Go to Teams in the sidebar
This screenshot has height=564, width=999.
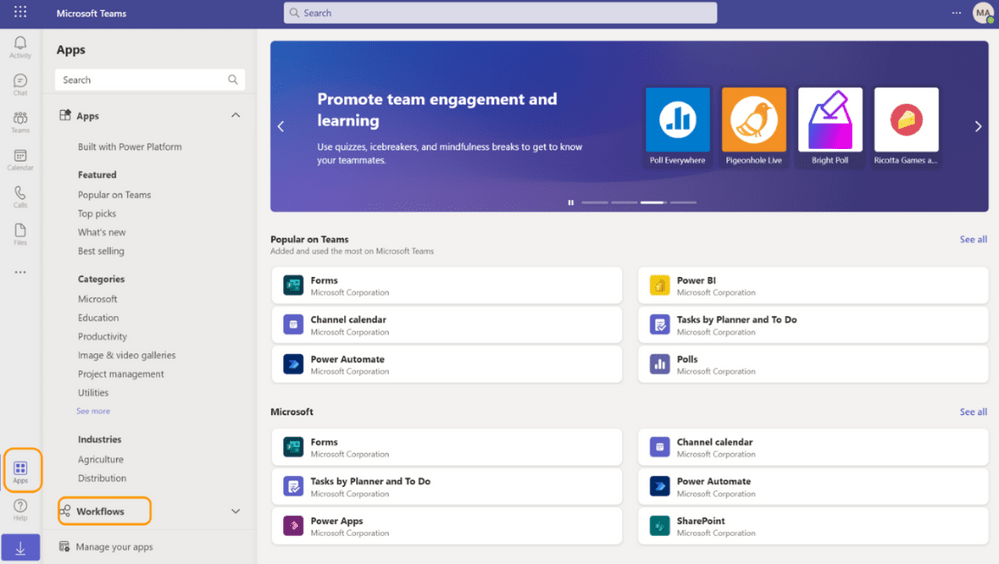(20, 122)
